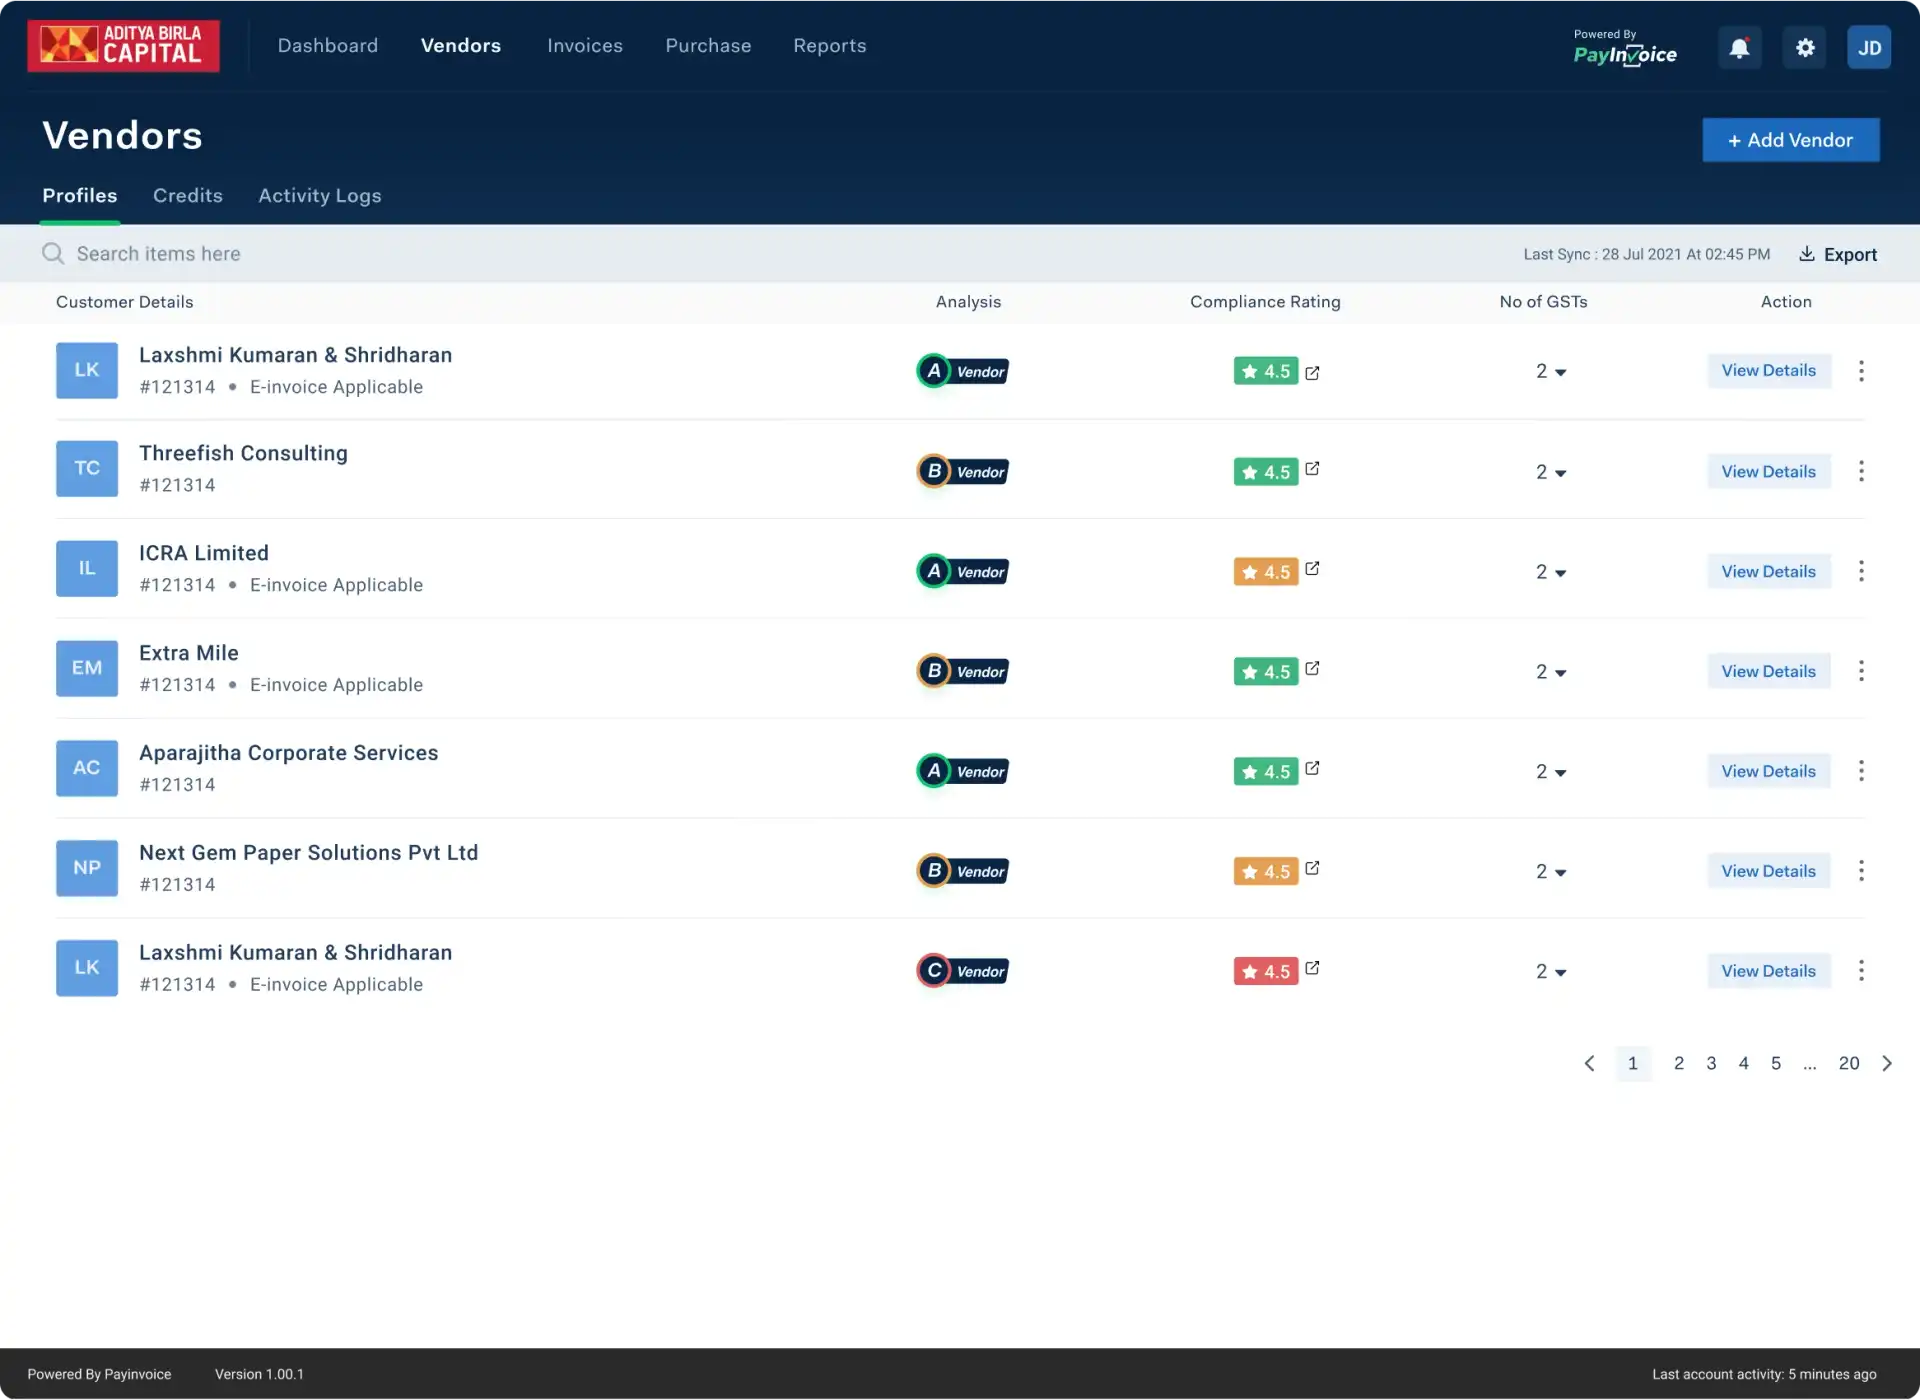
Task: Export the vendor list
Action: tap(1838, 254)
